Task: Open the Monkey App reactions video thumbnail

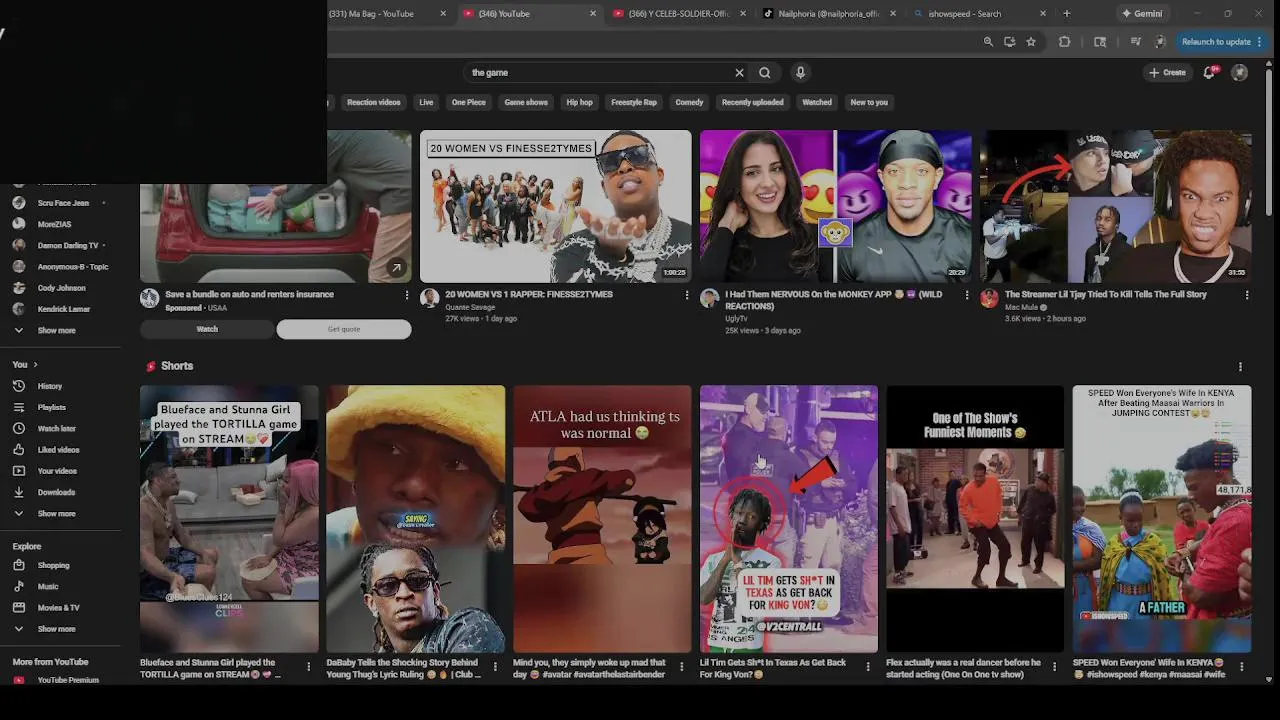Action: pos(835,206)
